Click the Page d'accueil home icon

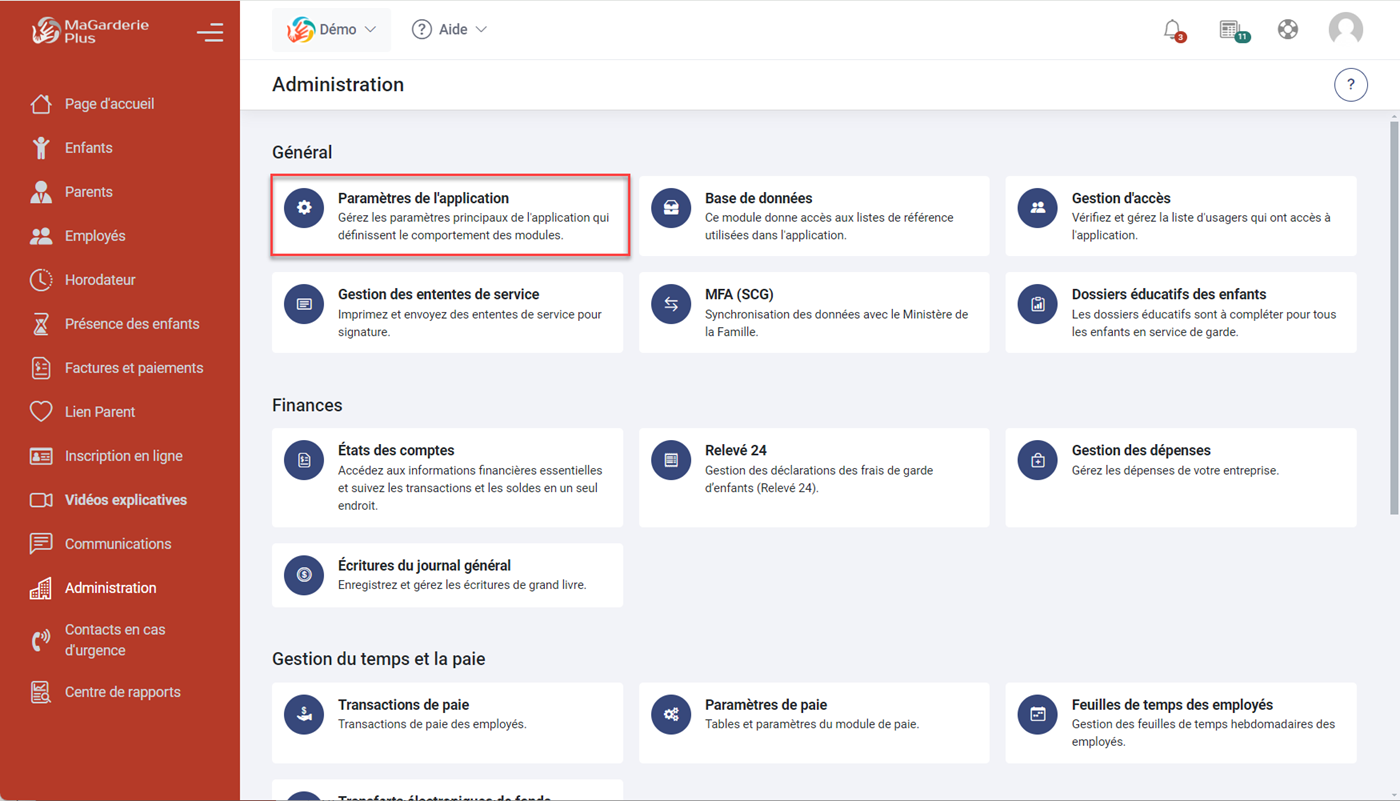pos(41,104)
